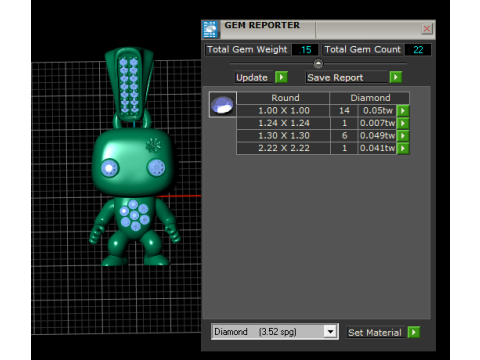Click the count cell showing 6
The image size is (480, 360).
(x=344, y=136)
